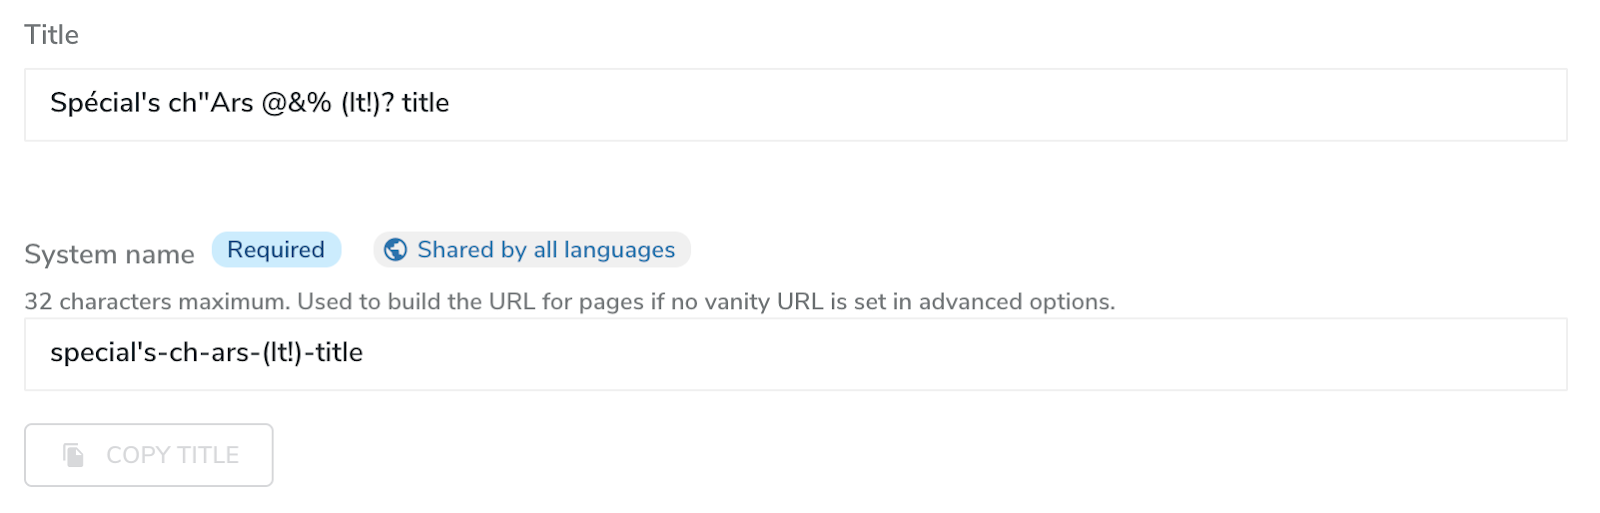Viewport: 1600px width, 513px height.
Task: Click the "Shared by all languages" label
Action: pyautogui.click(x=546, y=250)
